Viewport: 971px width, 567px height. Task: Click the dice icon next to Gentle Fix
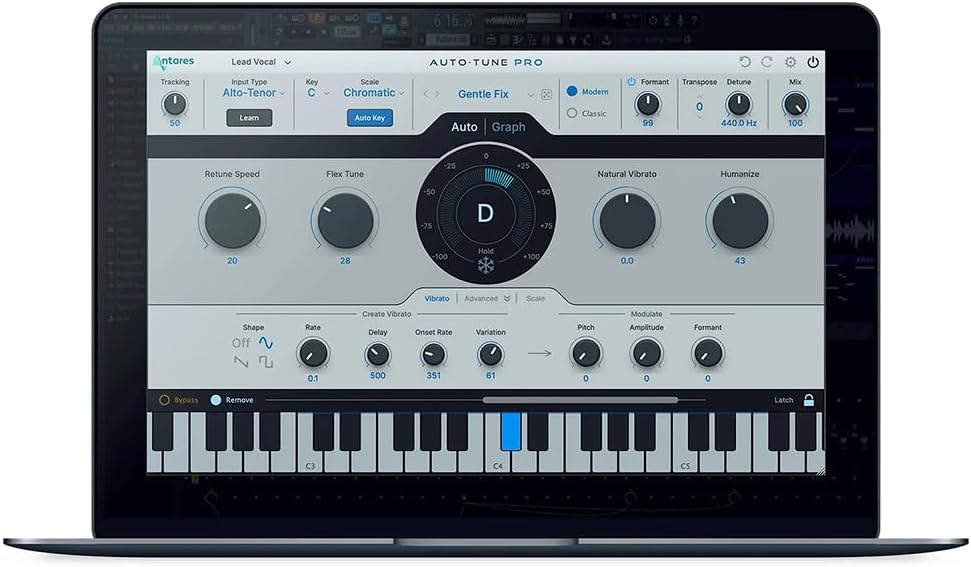pos(547,95)
